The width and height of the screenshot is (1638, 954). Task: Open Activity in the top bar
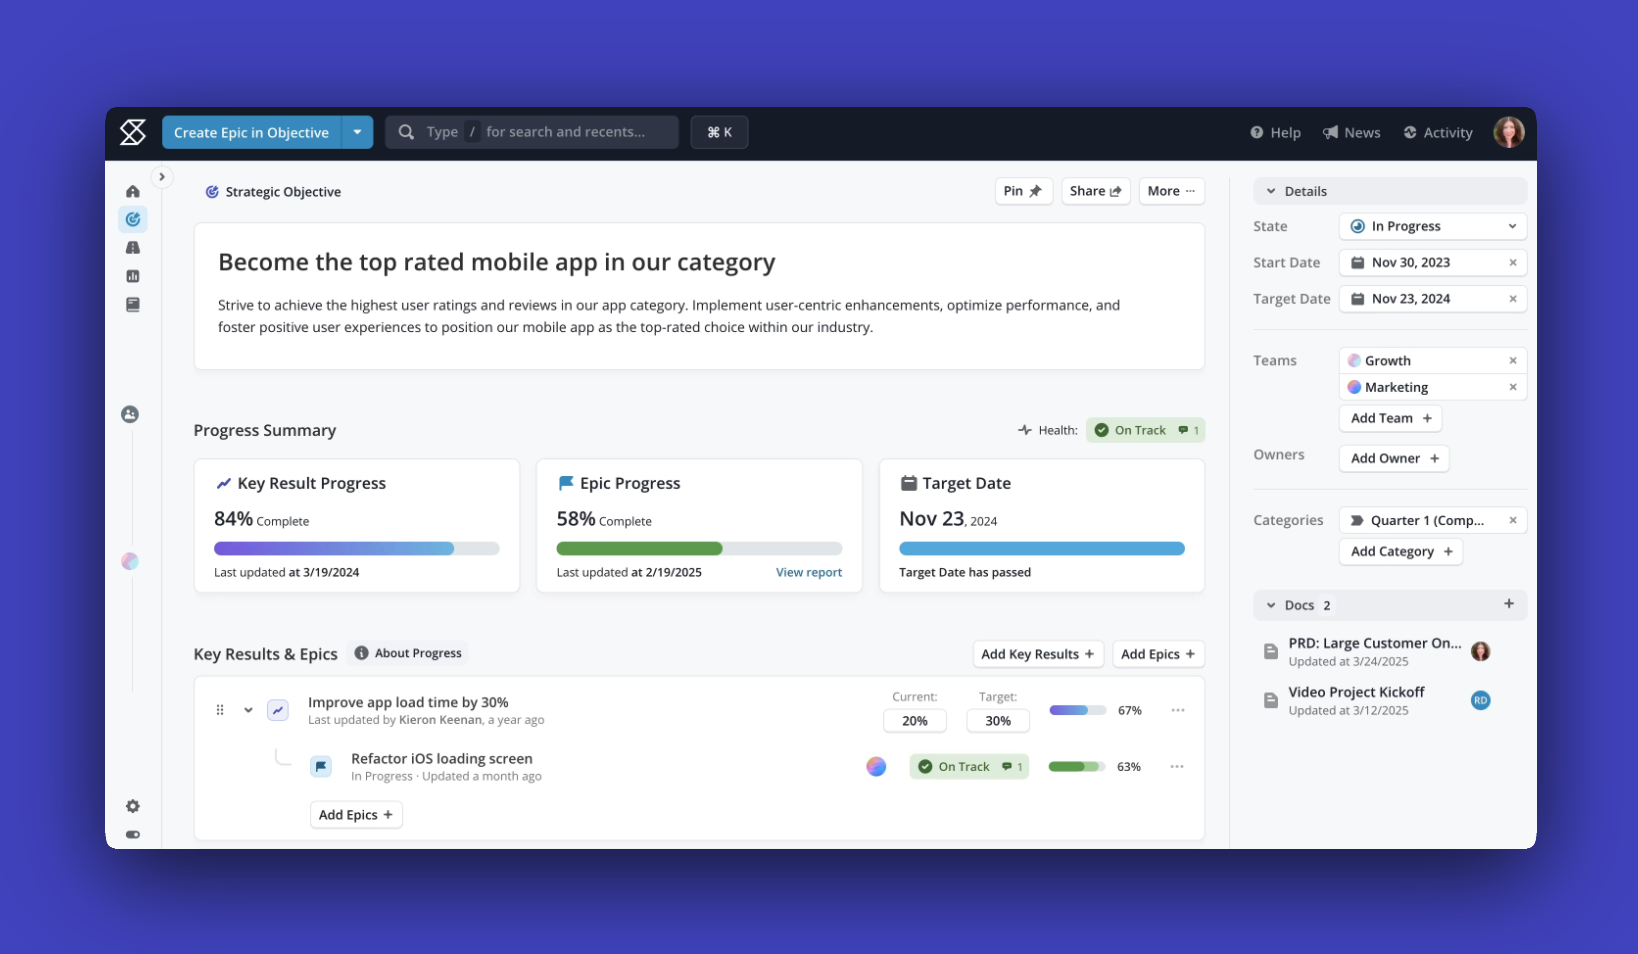click(1438, 132)
